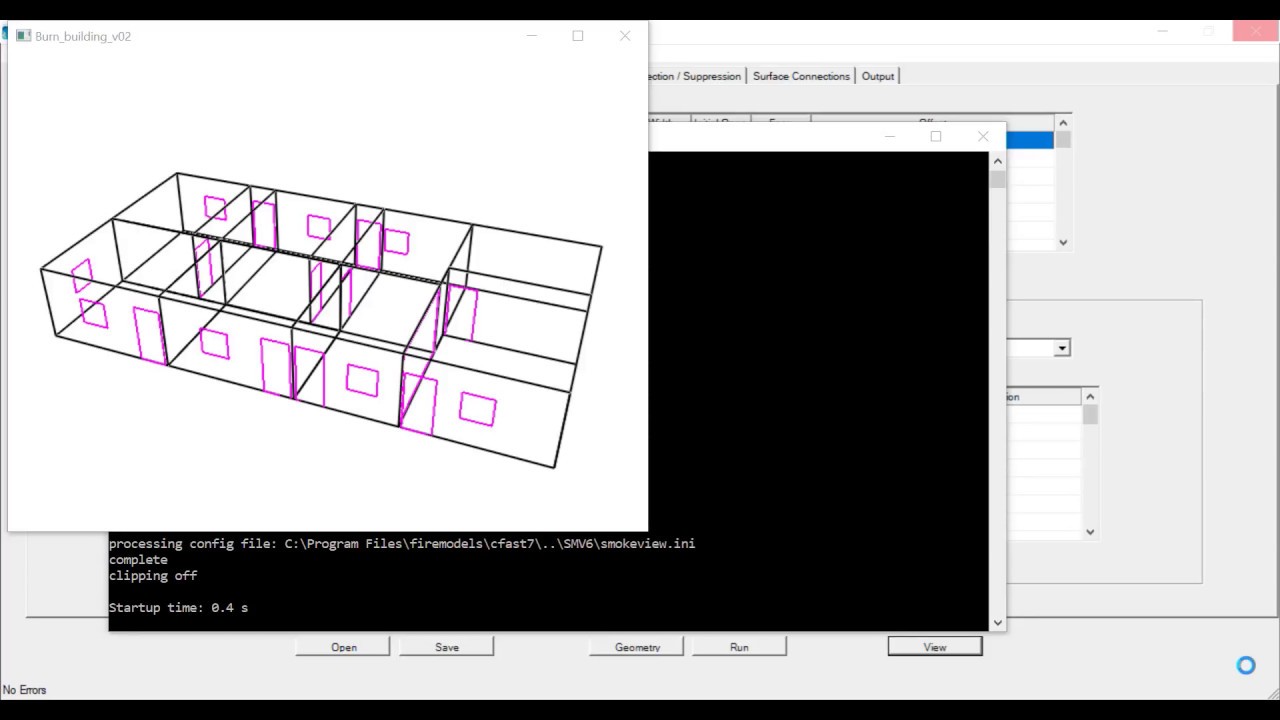This screenshot has width=1280, height=720.
Task: Click the Run button
Action: click(x=739, y=647)
